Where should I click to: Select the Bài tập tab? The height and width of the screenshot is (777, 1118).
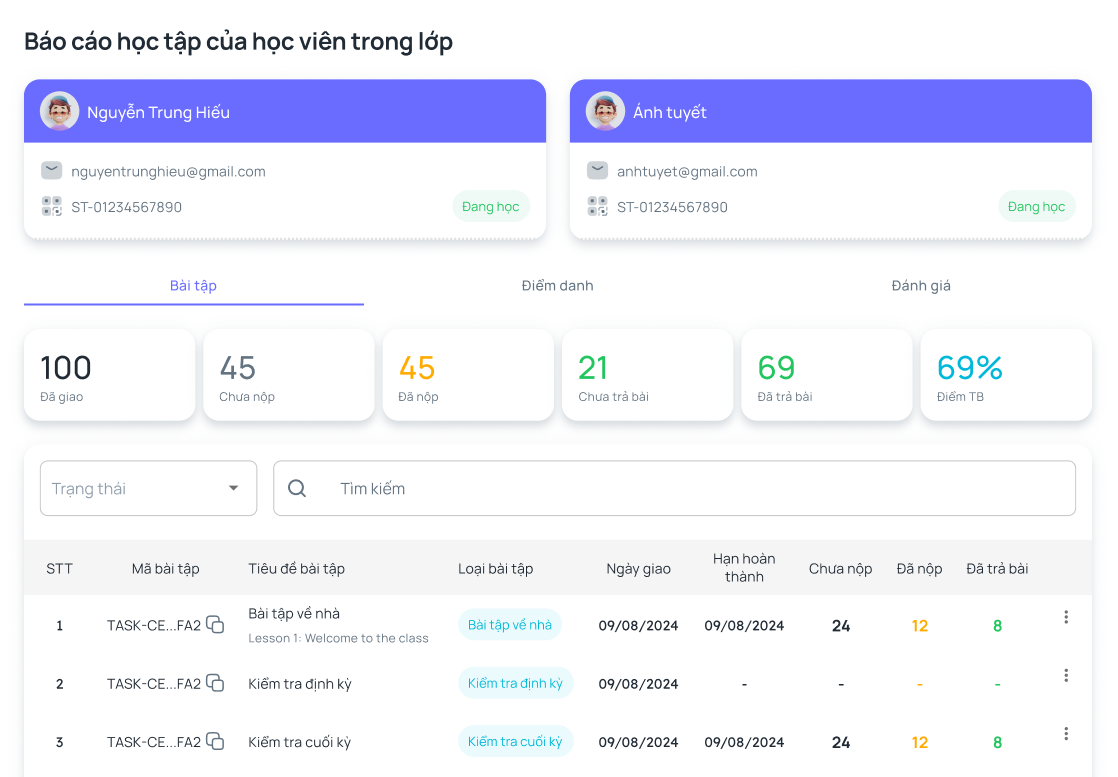[193, 286]
